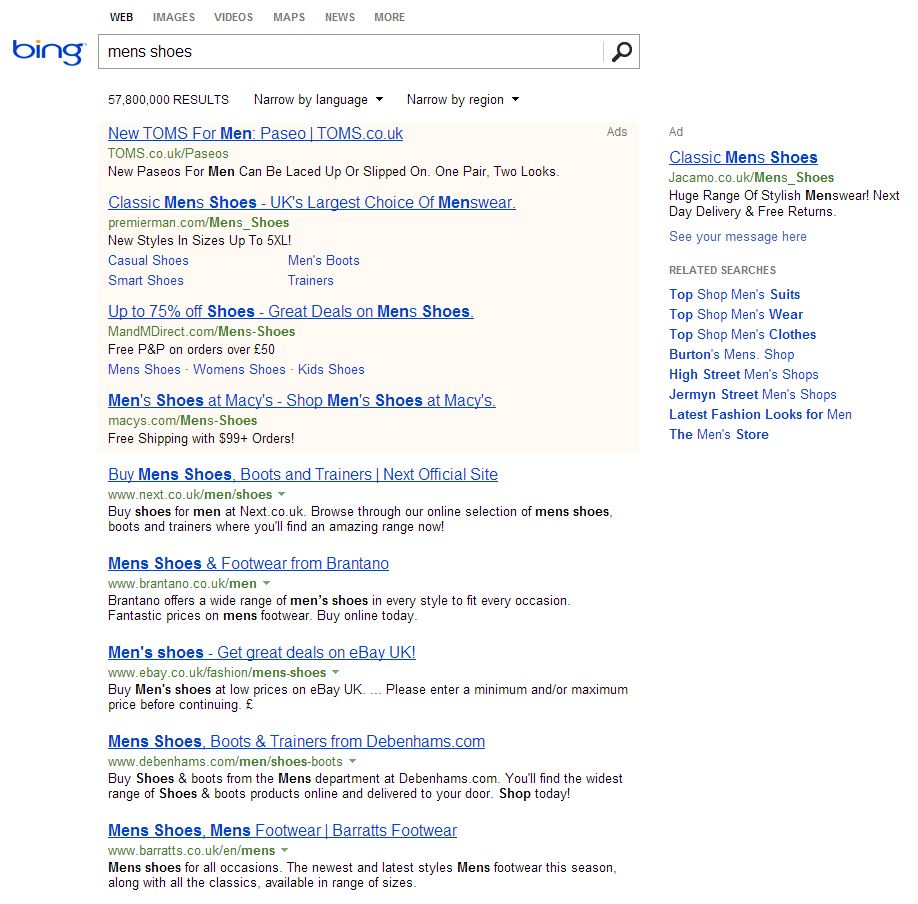
Task: Open arrow next to barratts.co.uk/en/mens URL
Action: pyautogui.click(x=285, y=851)
